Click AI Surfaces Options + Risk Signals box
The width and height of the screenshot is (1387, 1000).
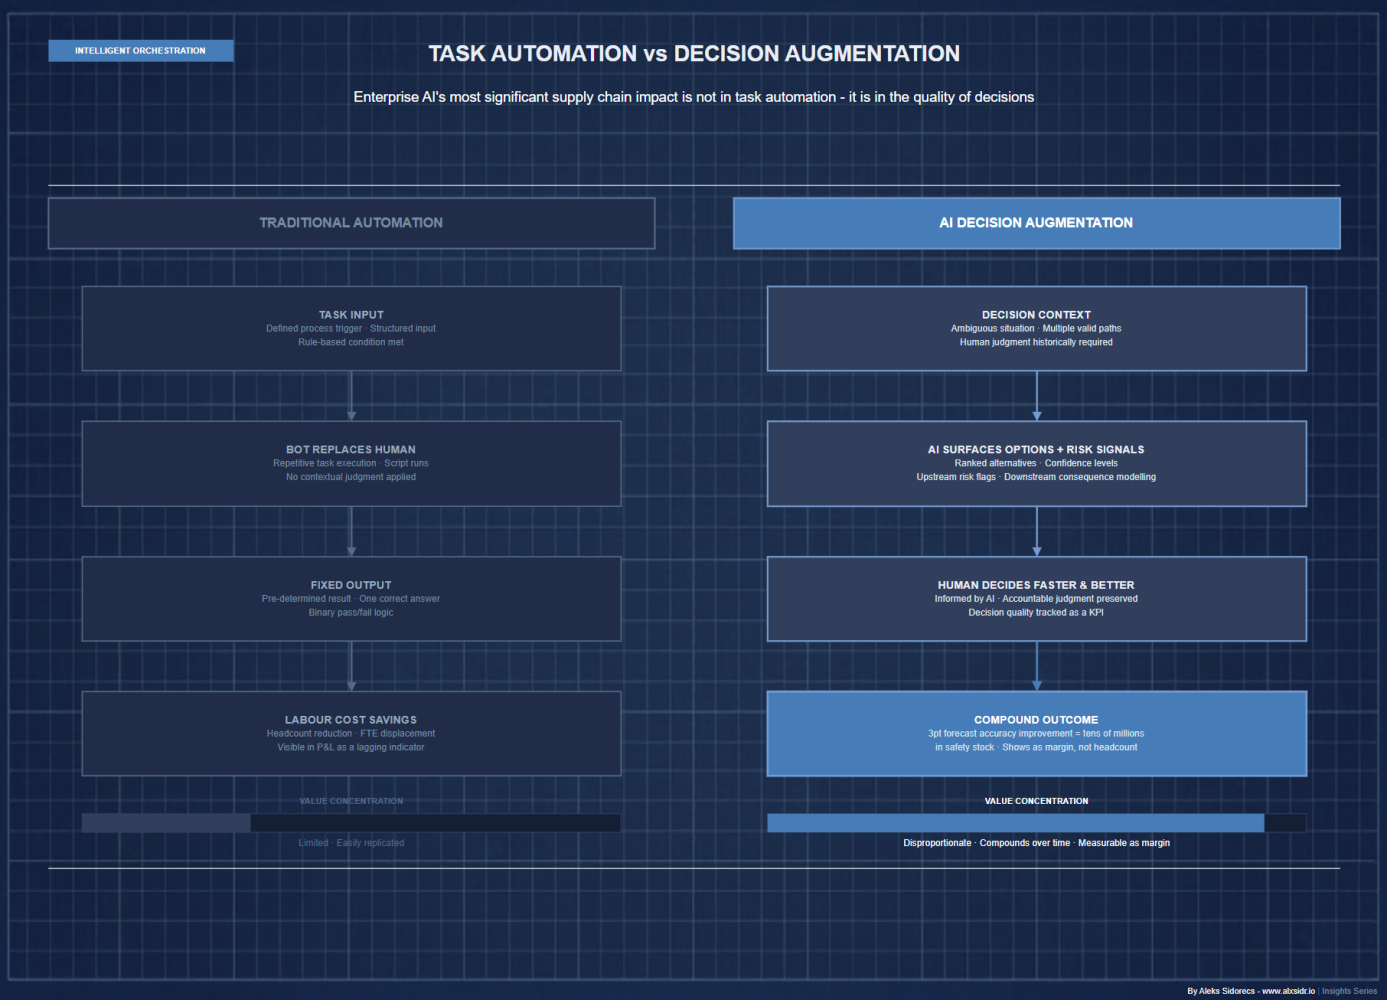pyautogui.click(x=1036, y=463)
